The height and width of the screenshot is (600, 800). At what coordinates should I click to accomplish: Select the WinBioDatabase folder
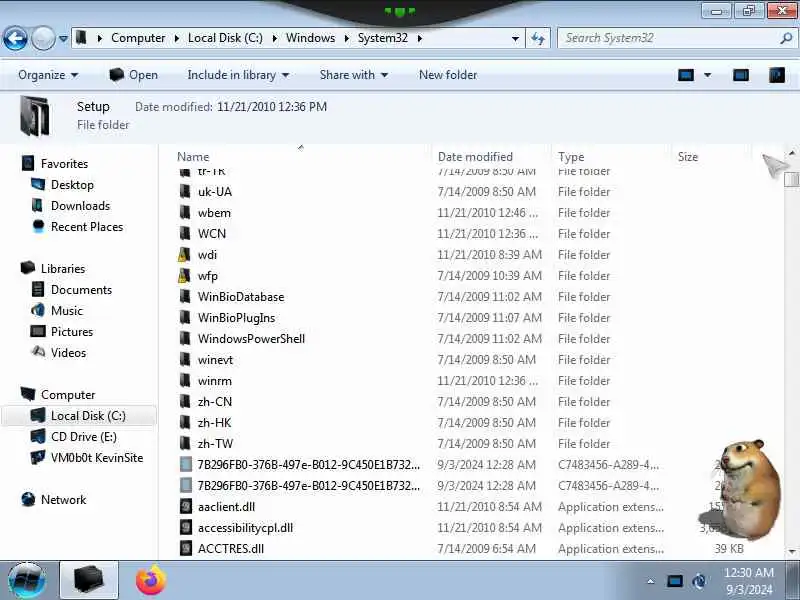(x=241, y=297)
